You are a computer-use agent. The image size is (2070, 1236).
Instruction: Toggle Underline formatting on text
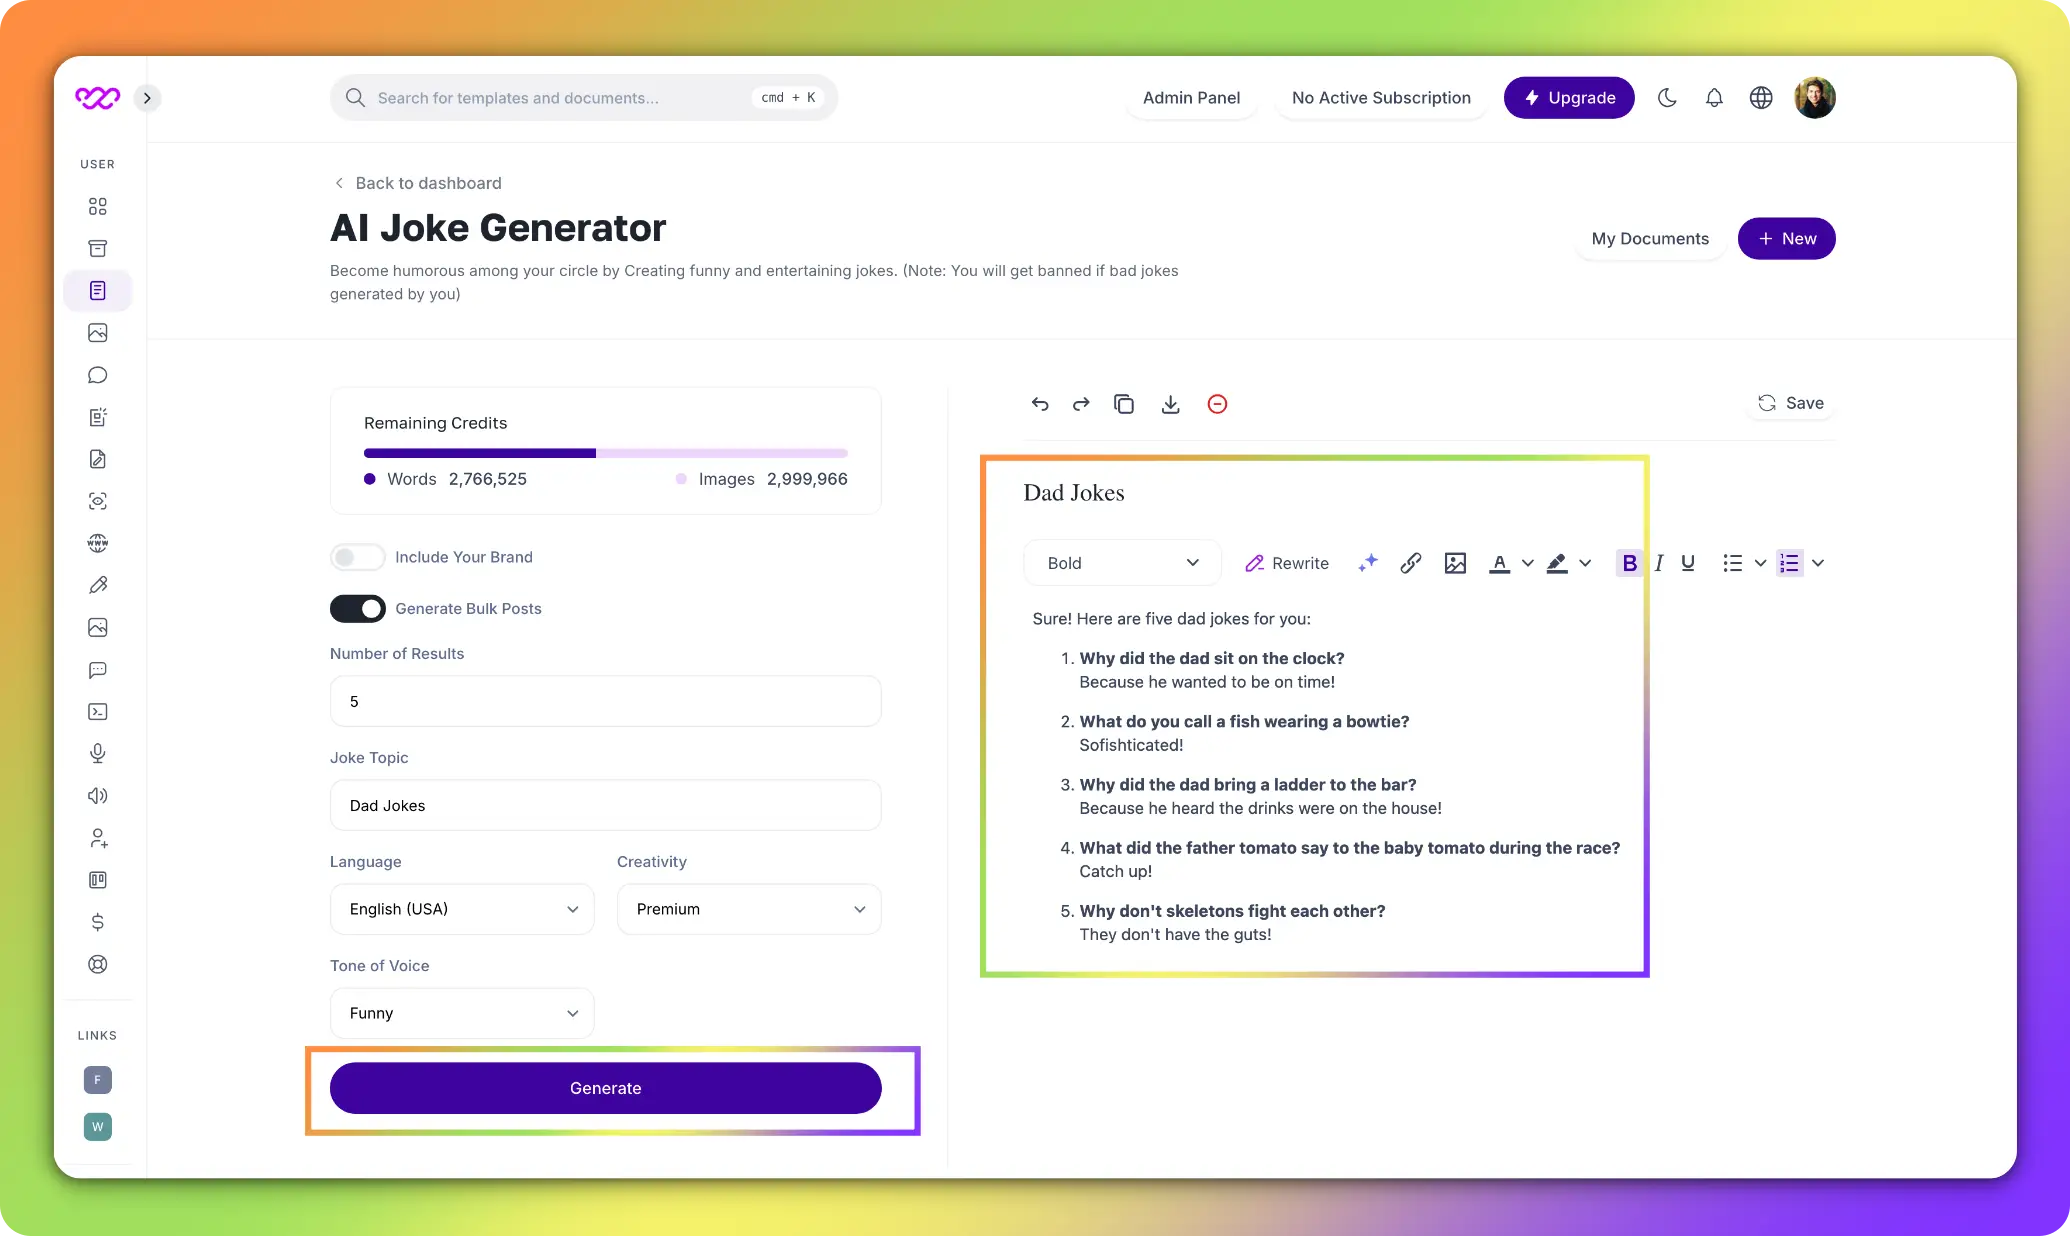(x=1687, y=562)
